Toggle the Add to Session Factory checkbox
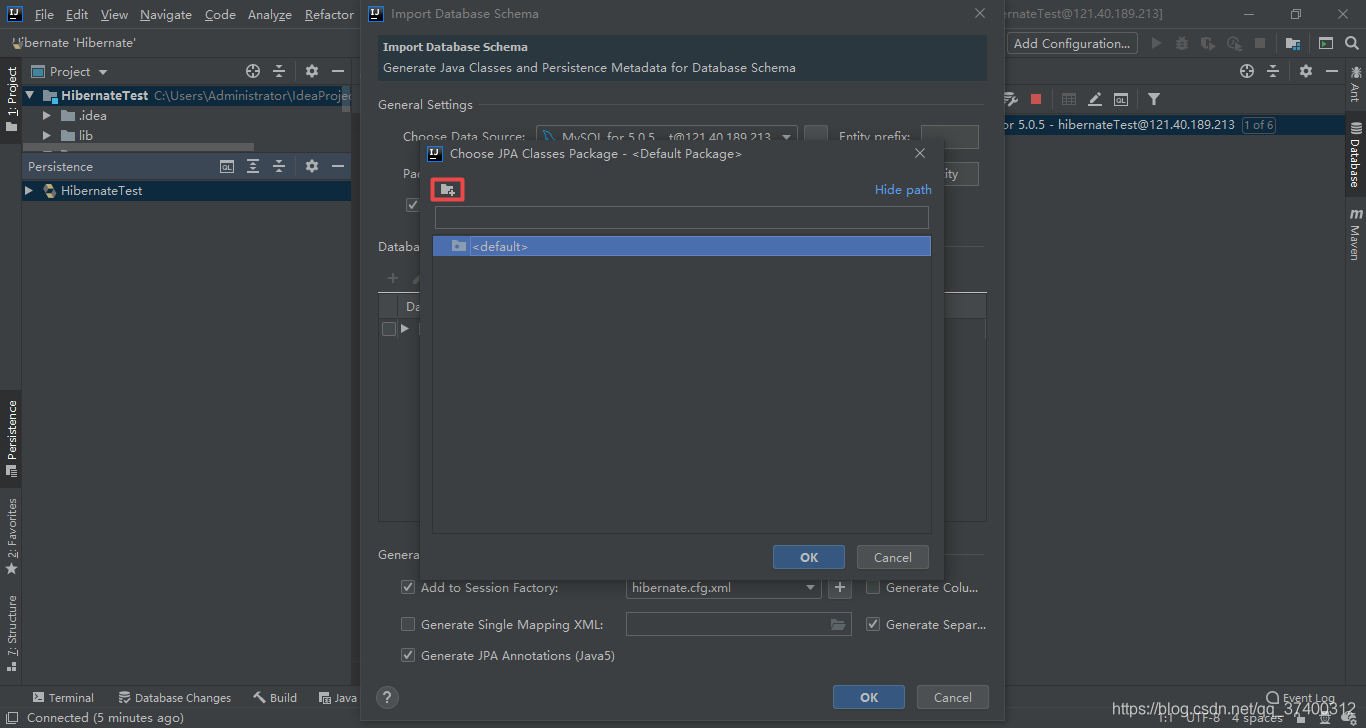1366x728 pixels. click(x=408, y=588)
